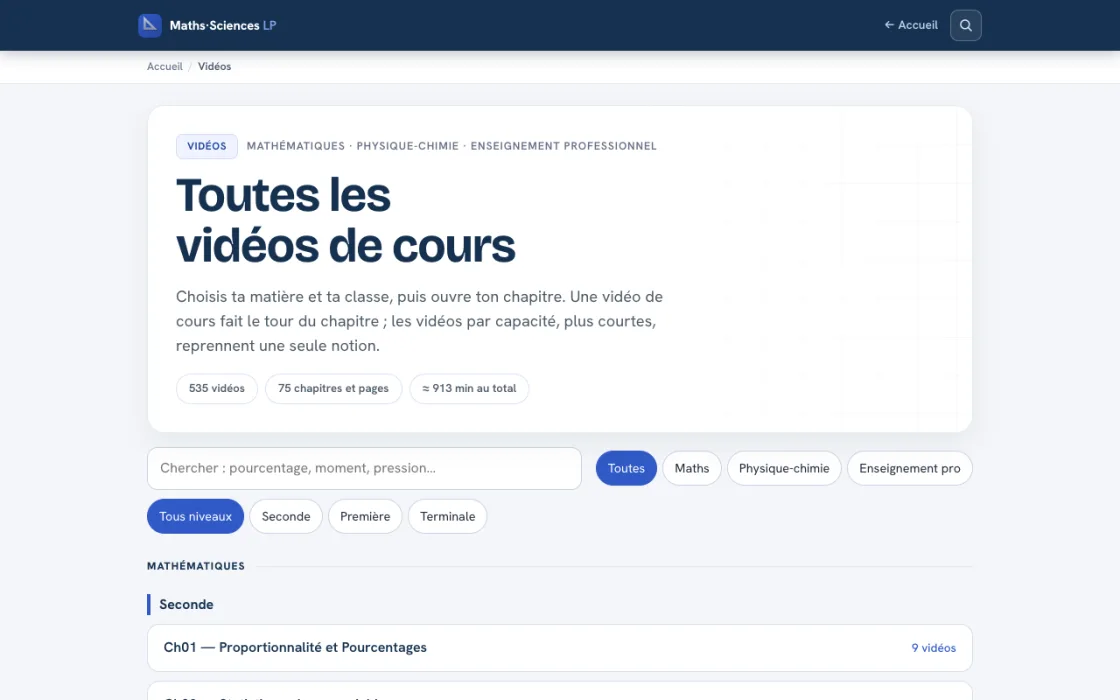
Task: Focus the Chercher search input field
Action: pyautogui.click(x=364, y=469)
